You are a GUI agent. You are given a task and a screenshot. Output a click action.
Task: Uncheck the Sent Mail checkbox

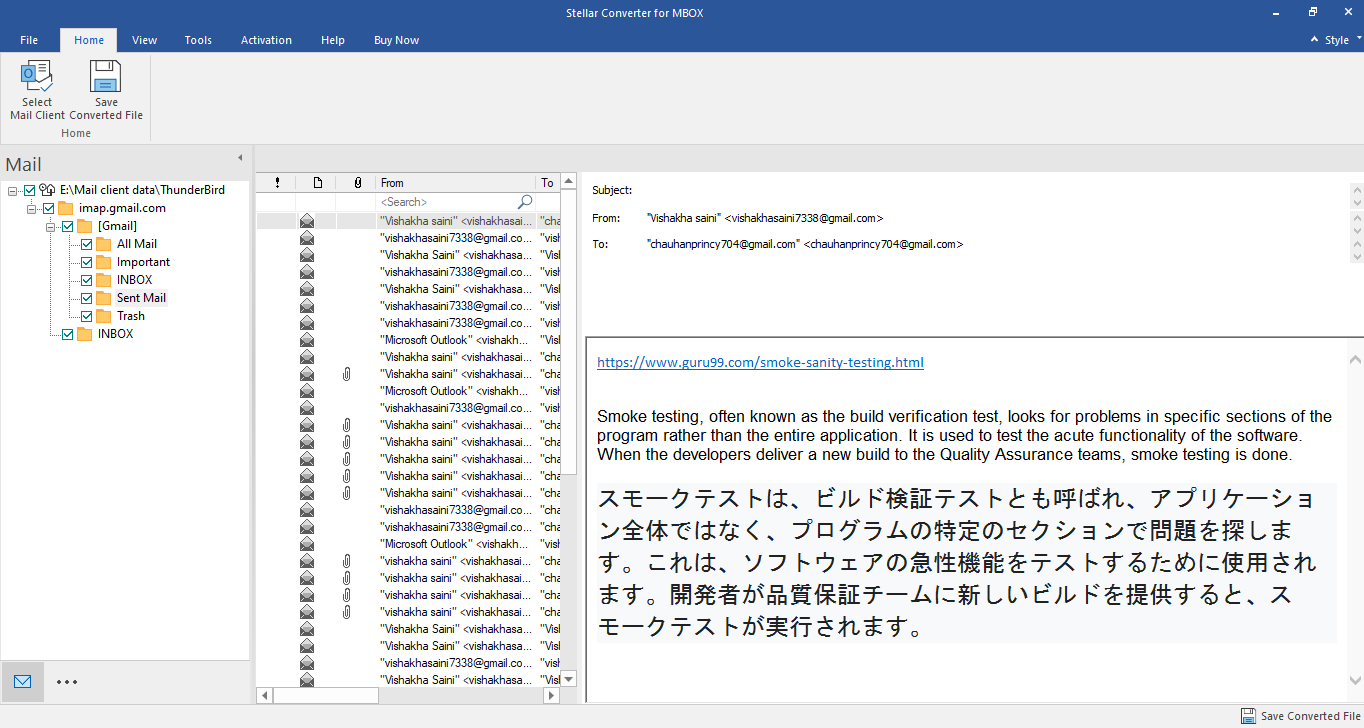86,298
